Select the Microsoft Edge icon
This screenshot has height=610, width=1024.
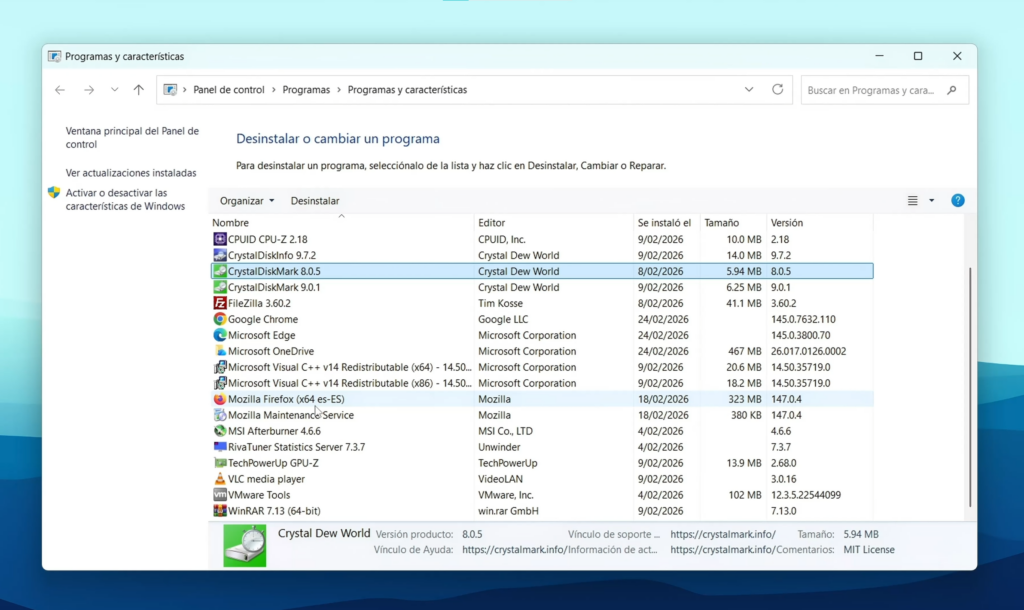pos(219,335)
